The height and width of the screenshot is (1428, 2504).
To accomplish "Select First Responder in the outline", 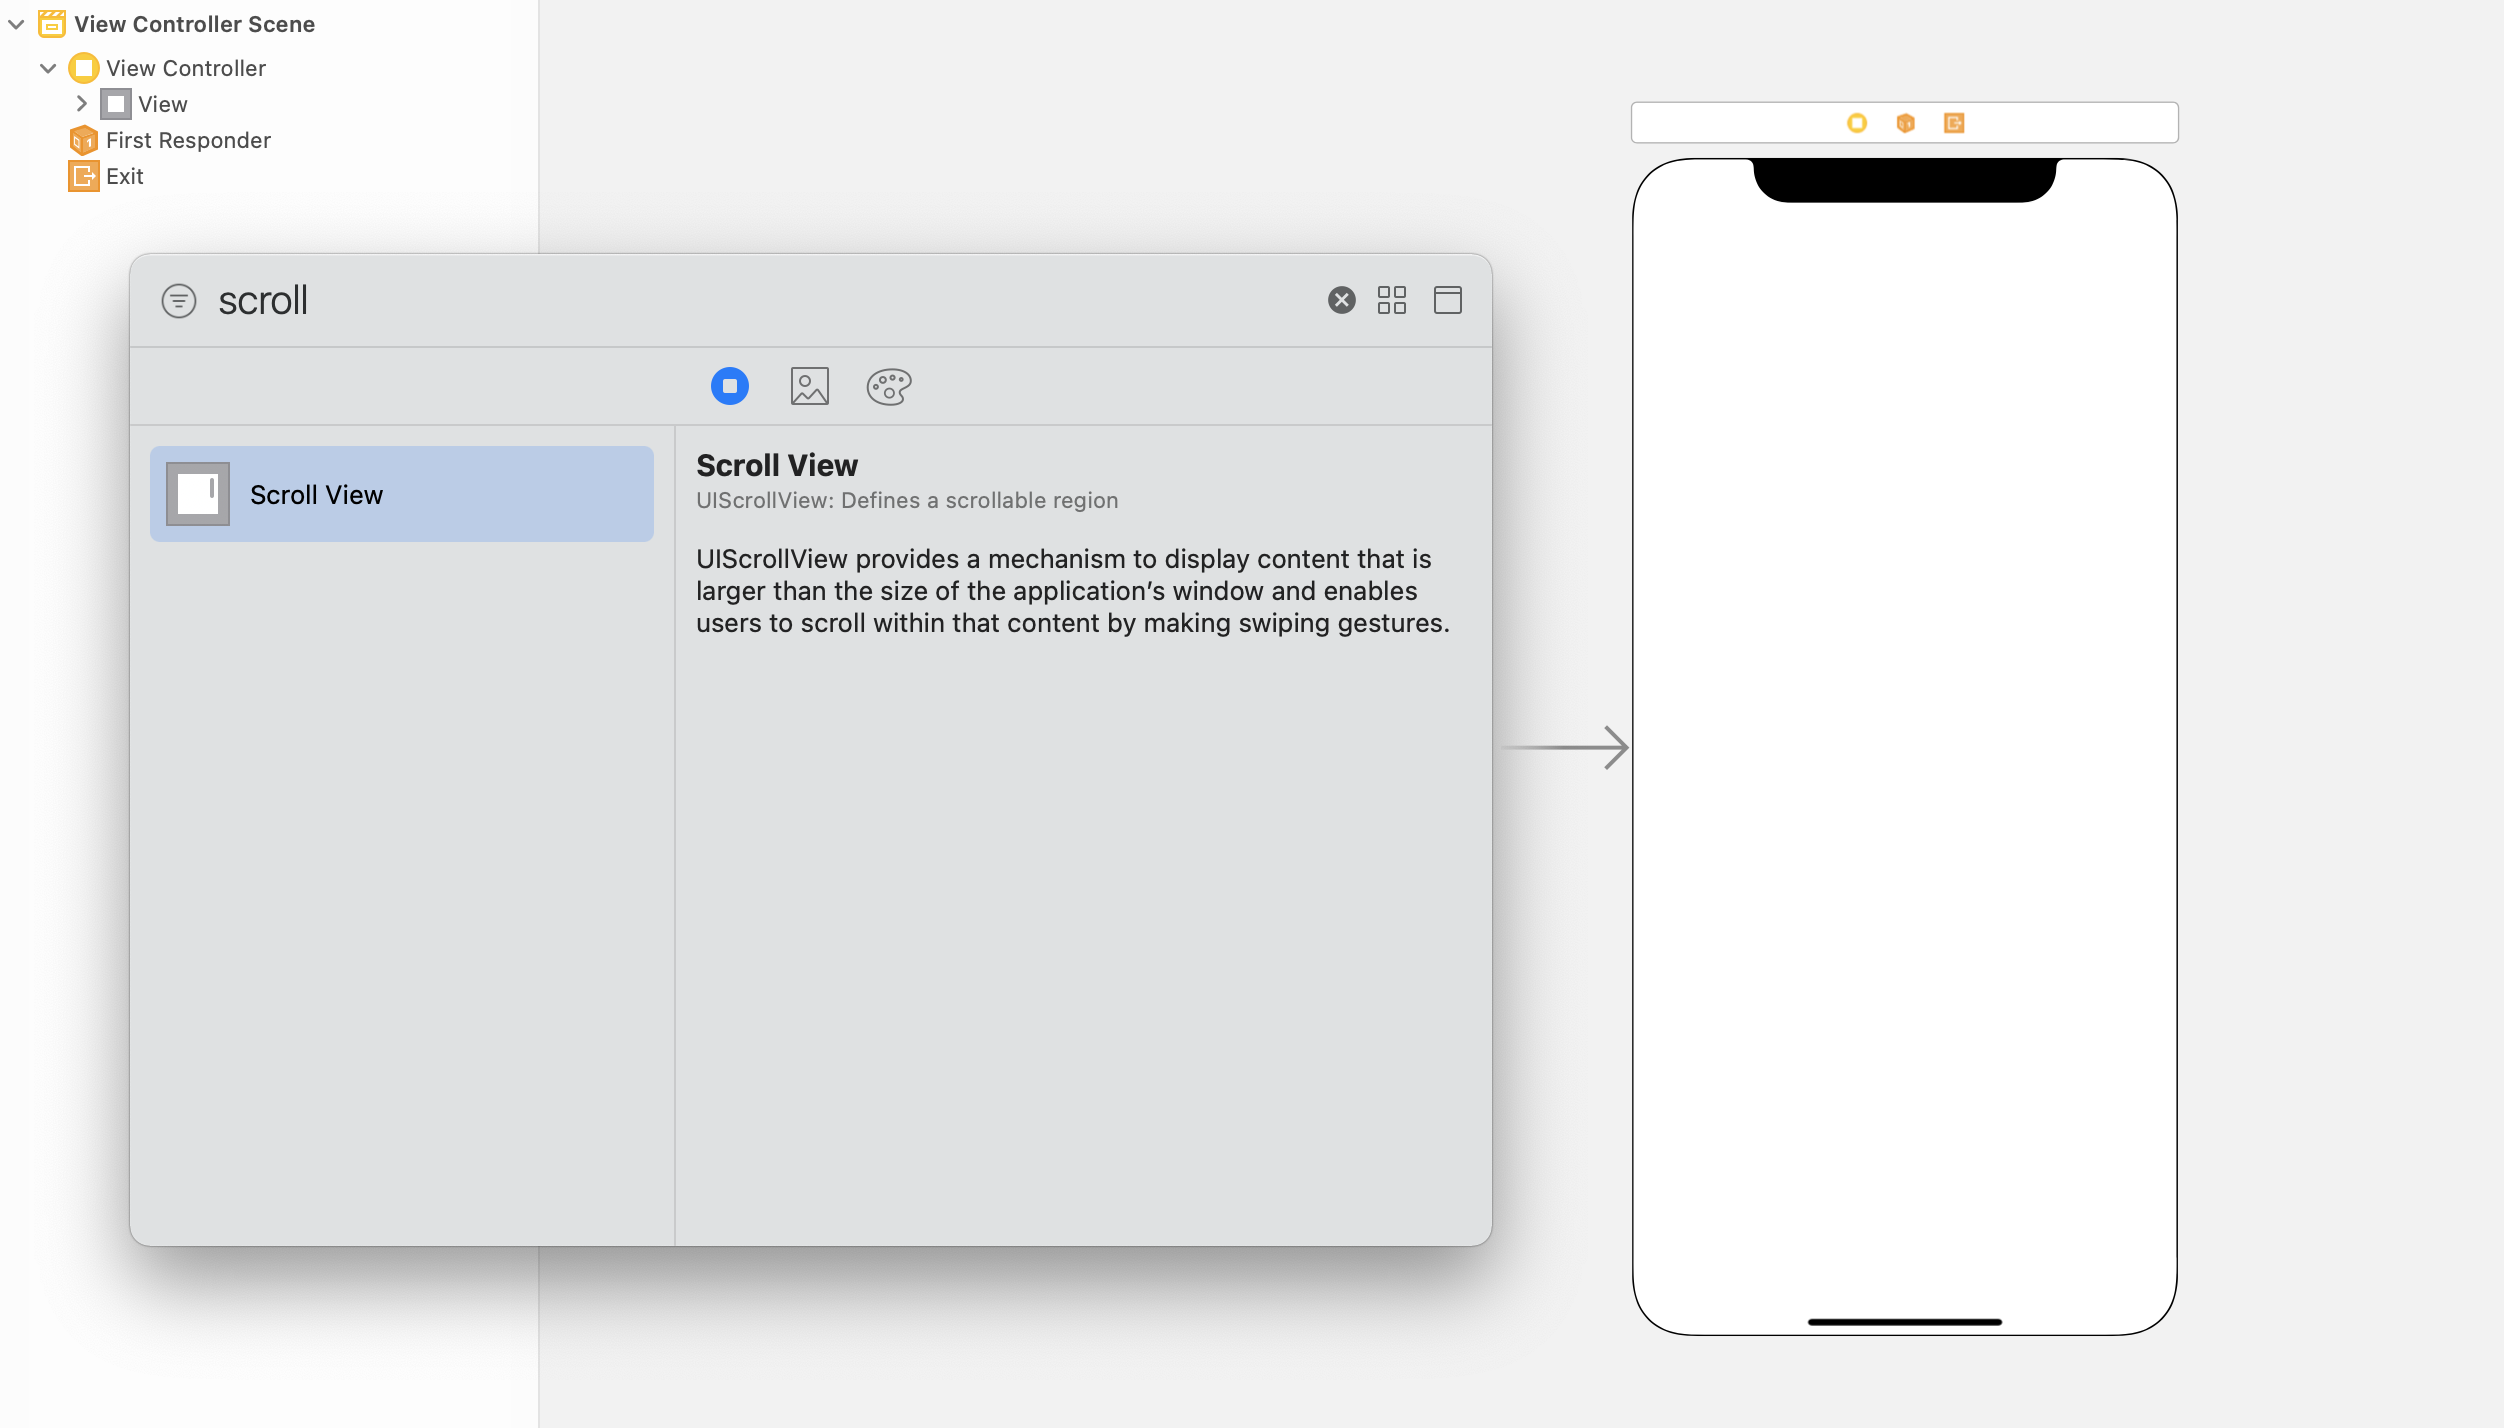I will (188, 140).
